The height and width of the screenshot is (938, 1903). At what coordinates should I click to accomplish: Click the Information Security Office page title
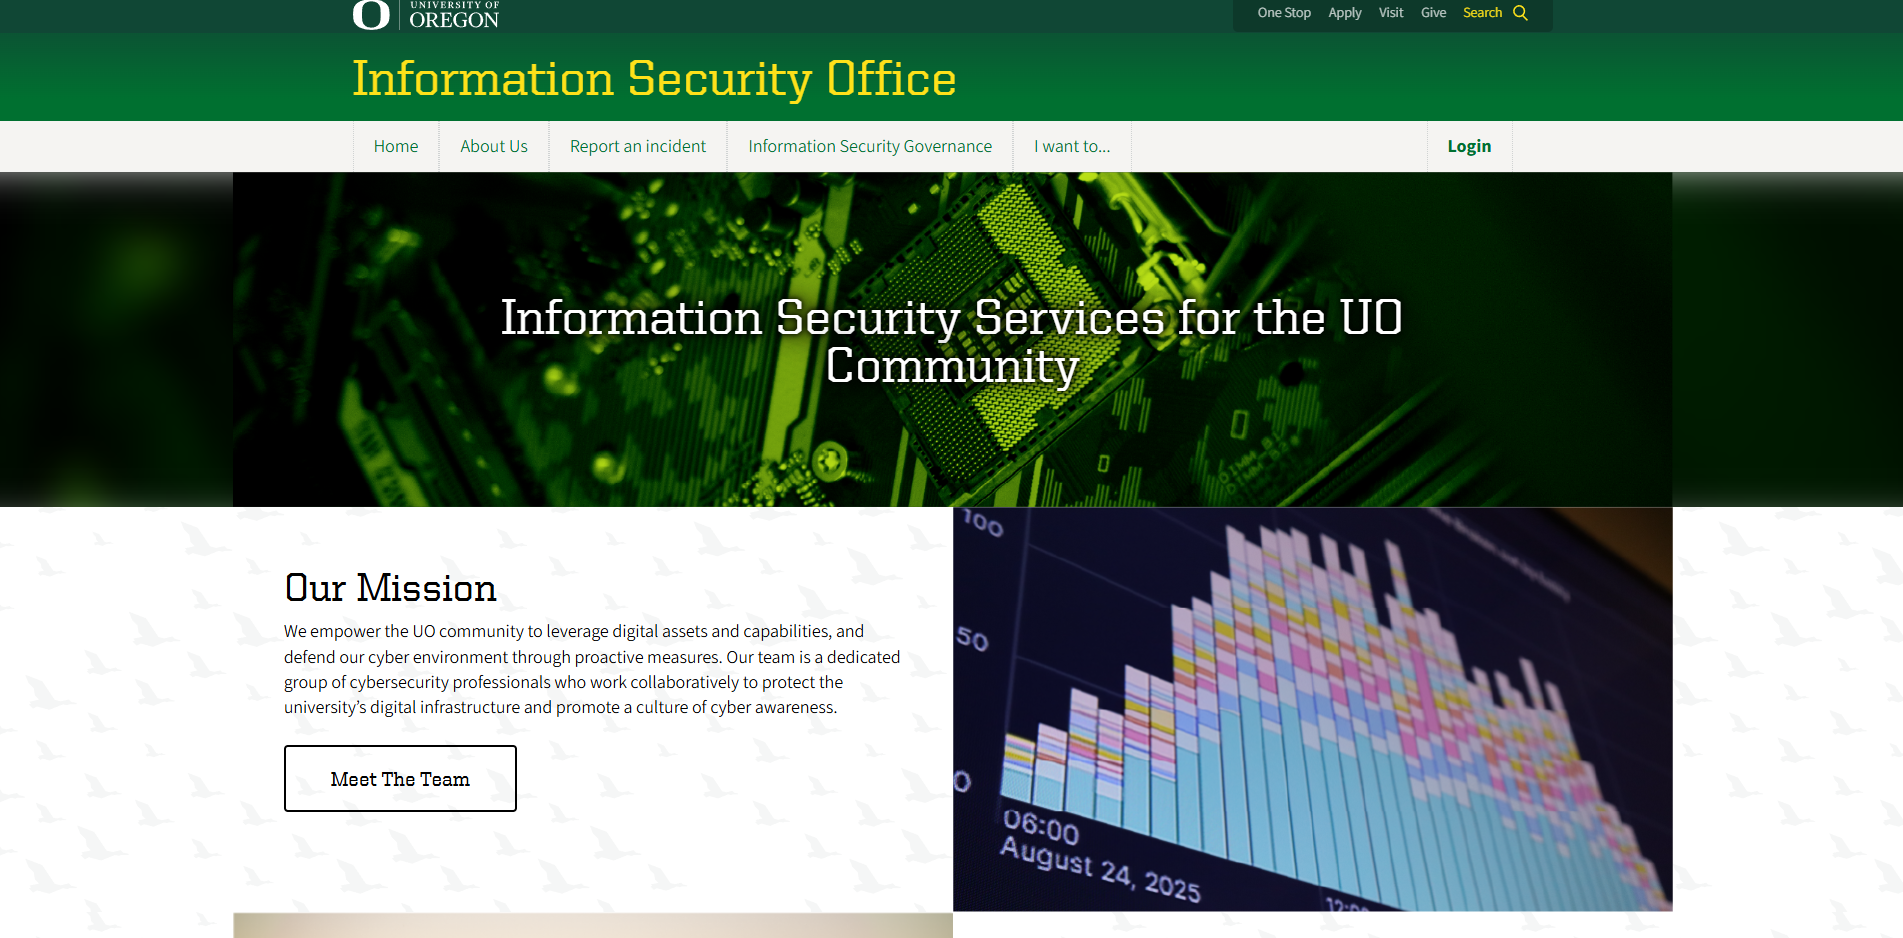(x=652, y=79)
